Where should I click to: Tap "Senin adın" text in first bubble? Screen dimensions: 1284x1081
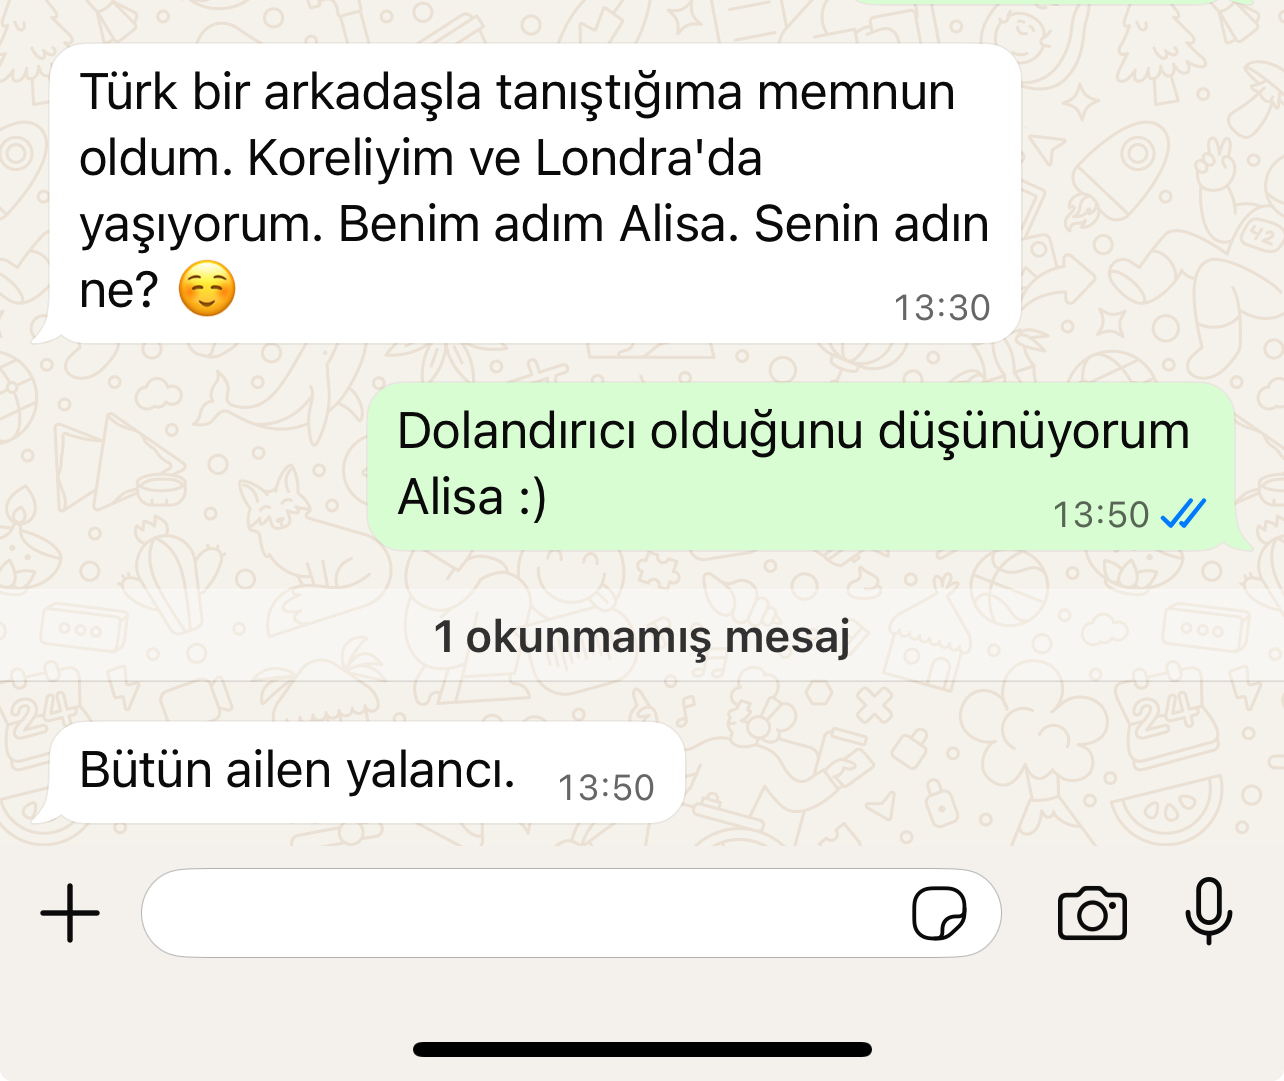click(x=871, y=224)
